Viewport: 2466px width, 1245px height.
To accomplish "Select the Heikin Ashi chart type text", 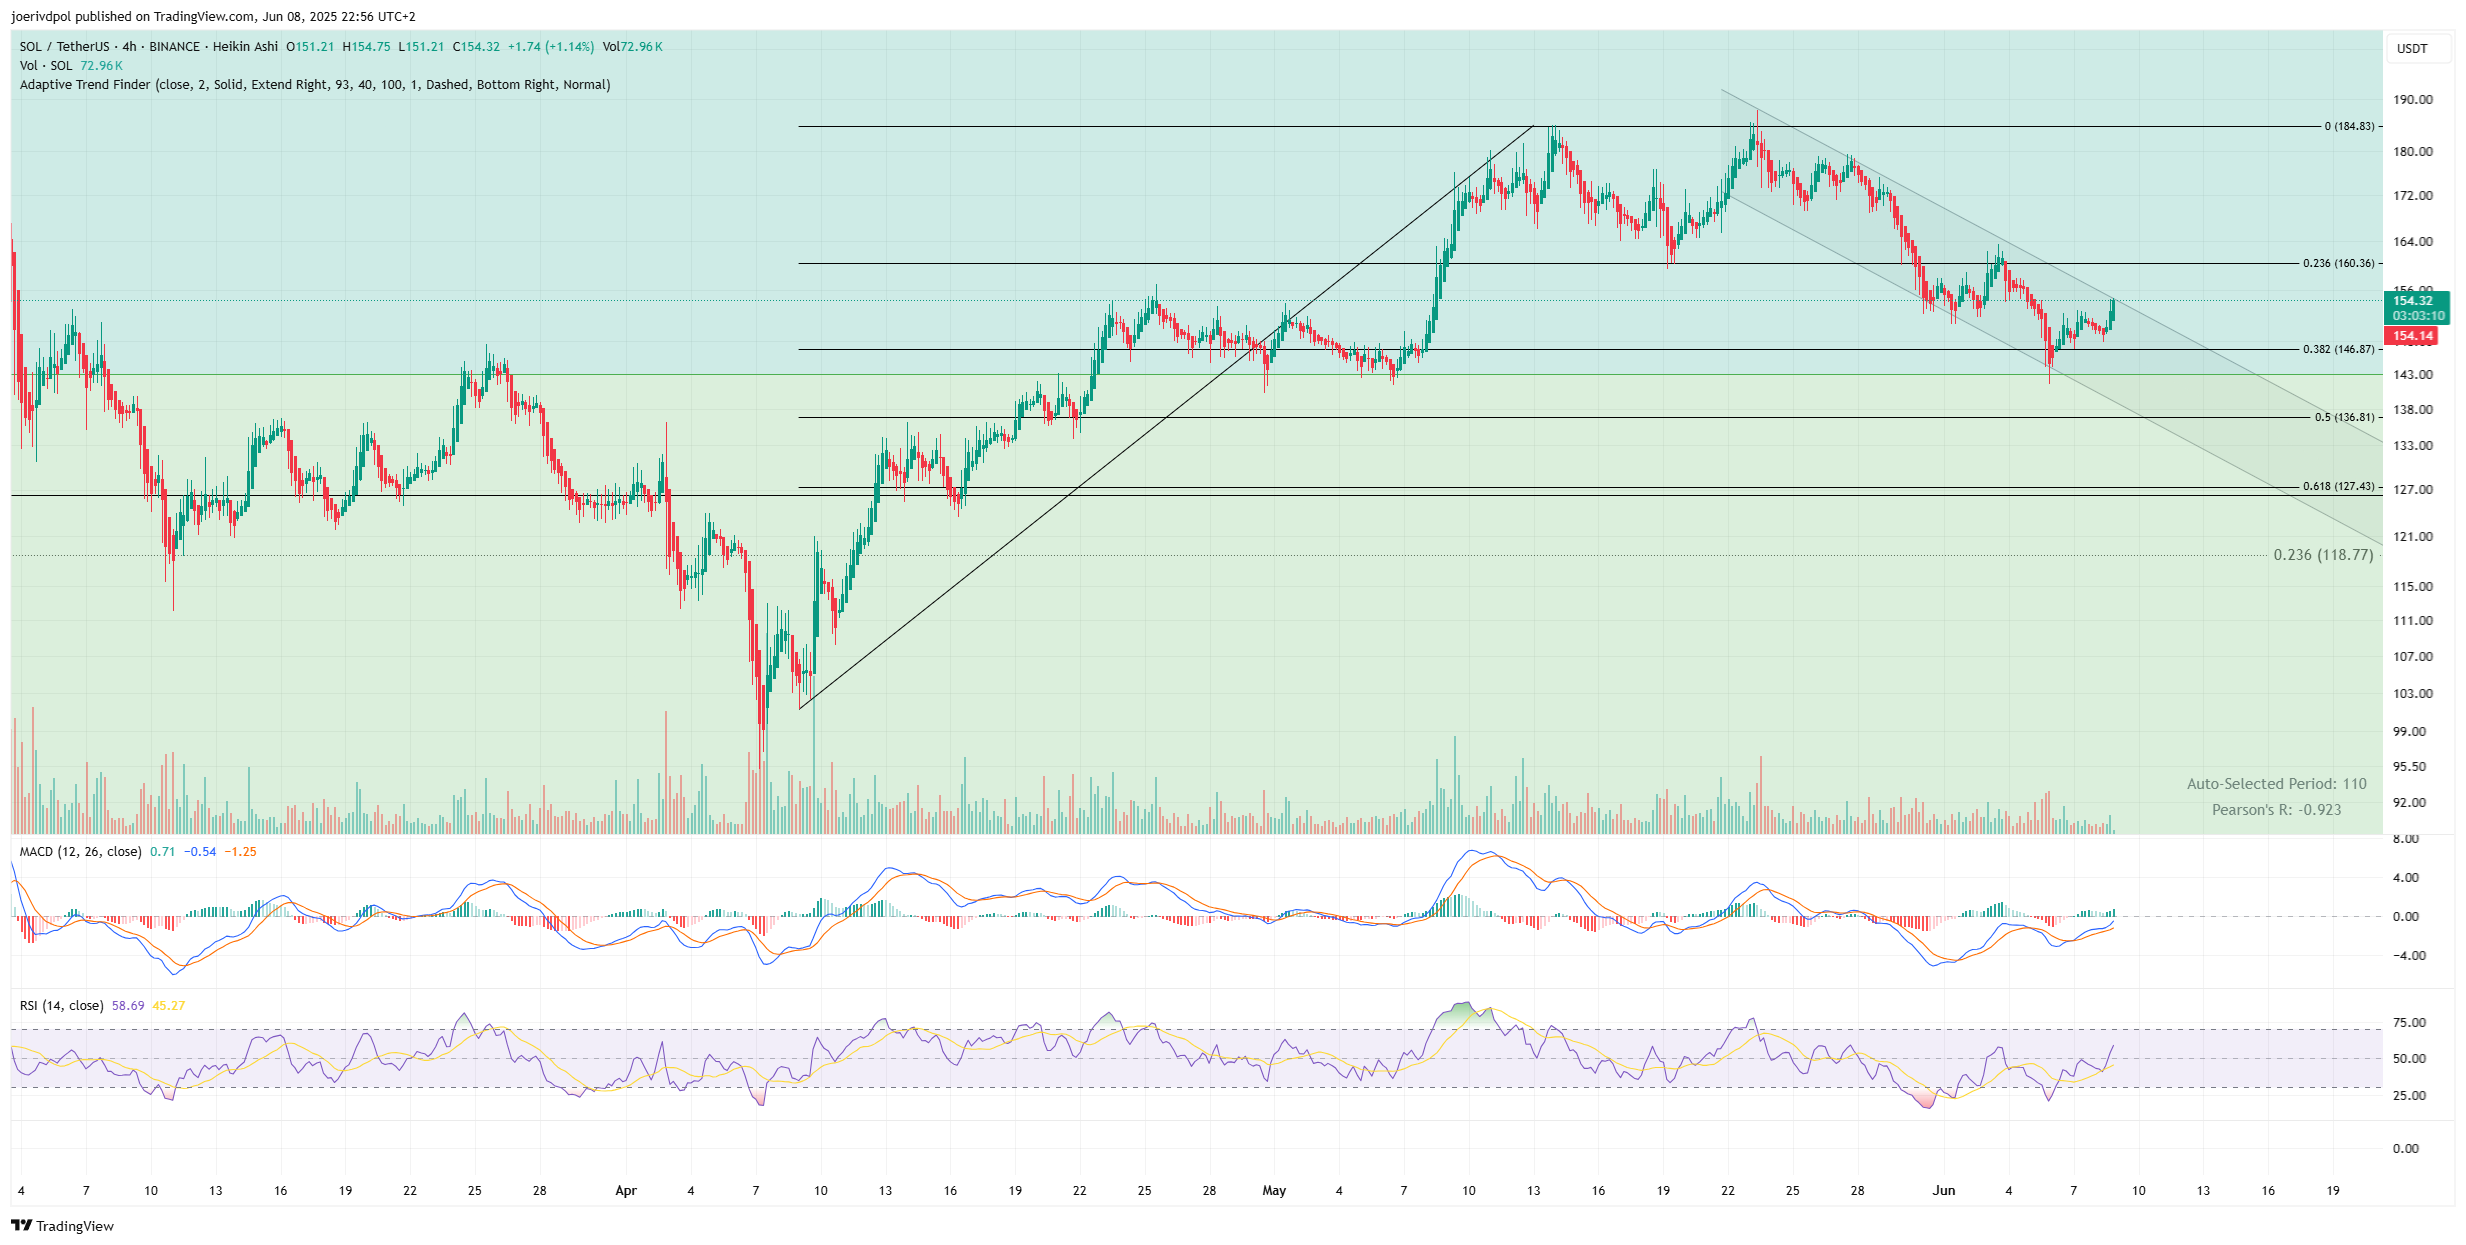I will pos(245,47).
